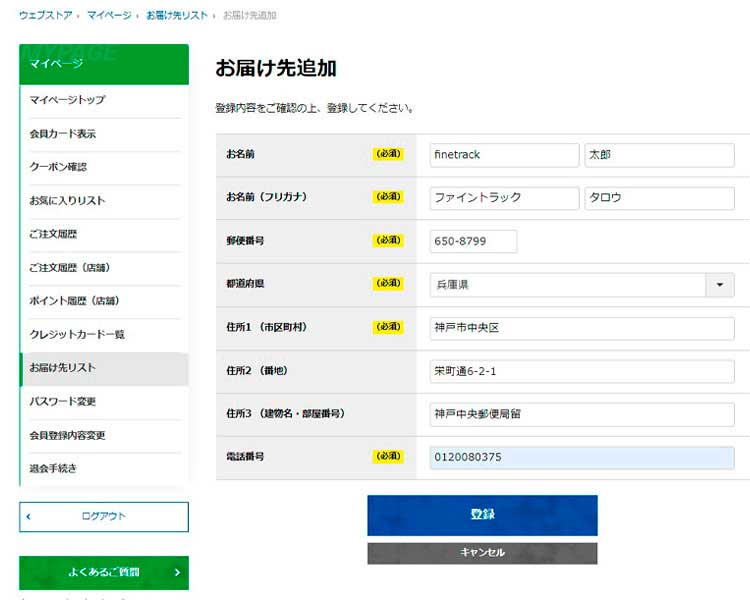
Task: Click the 郵便番号 postal code field
Action: click(473, 241)
